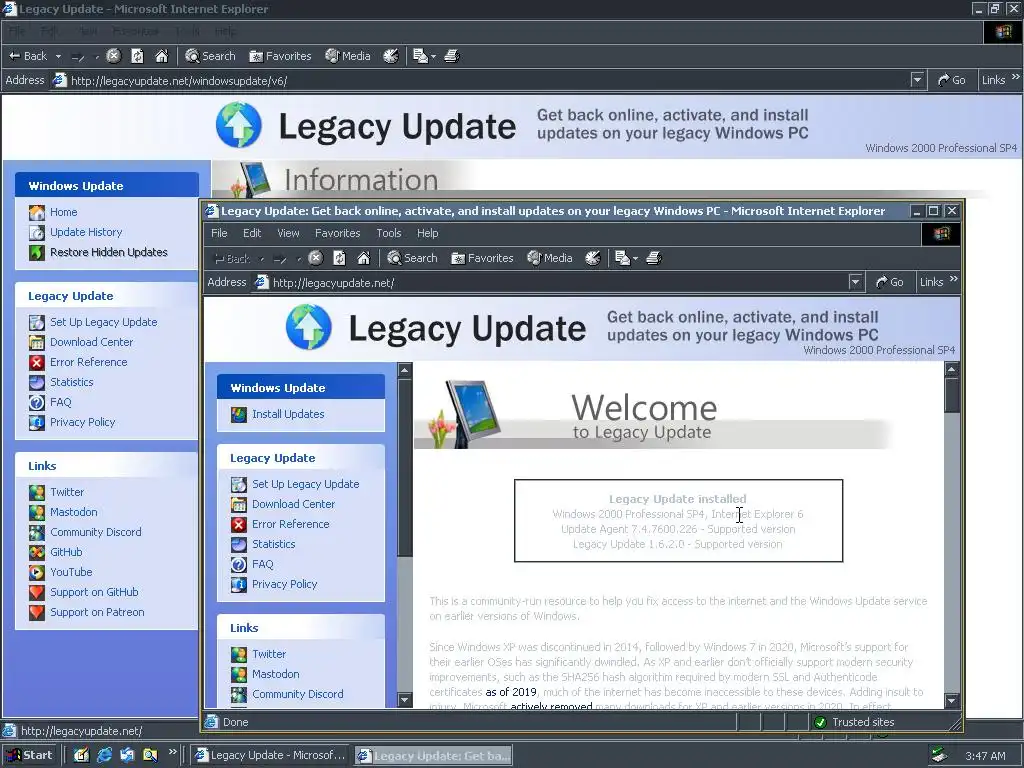Click main page scrollbar down arrow
The height and width of the screenshot is (768, 1024).
point(952,700)
